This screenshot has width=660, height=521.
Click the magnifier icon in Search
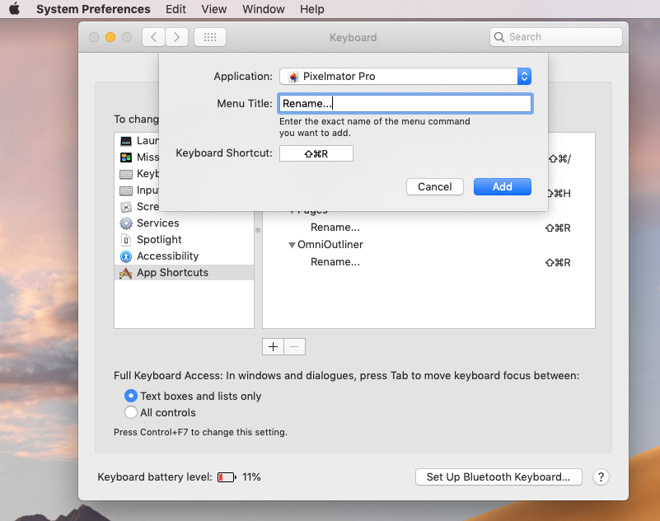[x=499, y=37]
